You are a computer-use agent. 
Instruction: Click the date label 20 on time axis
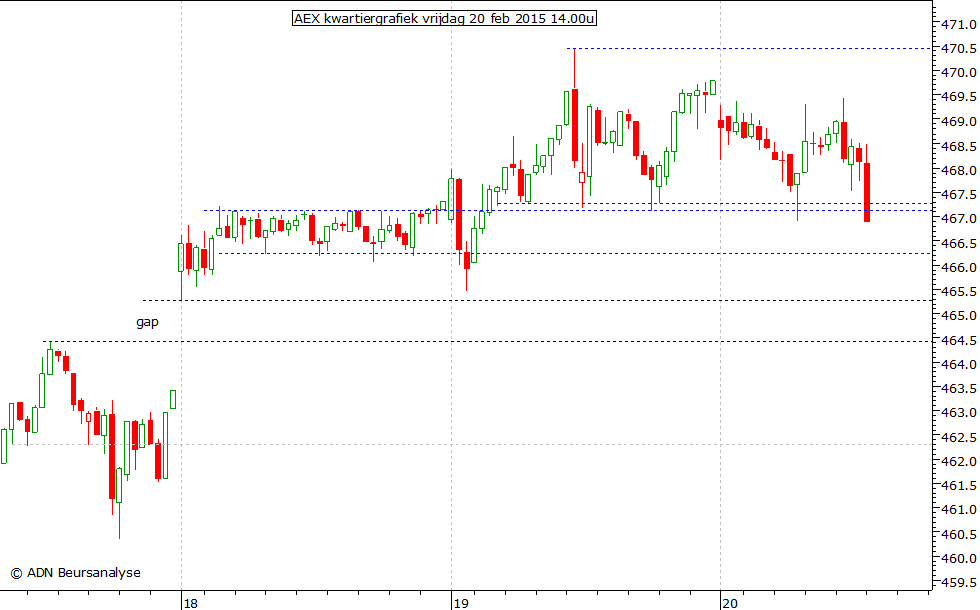click(729, 603)
